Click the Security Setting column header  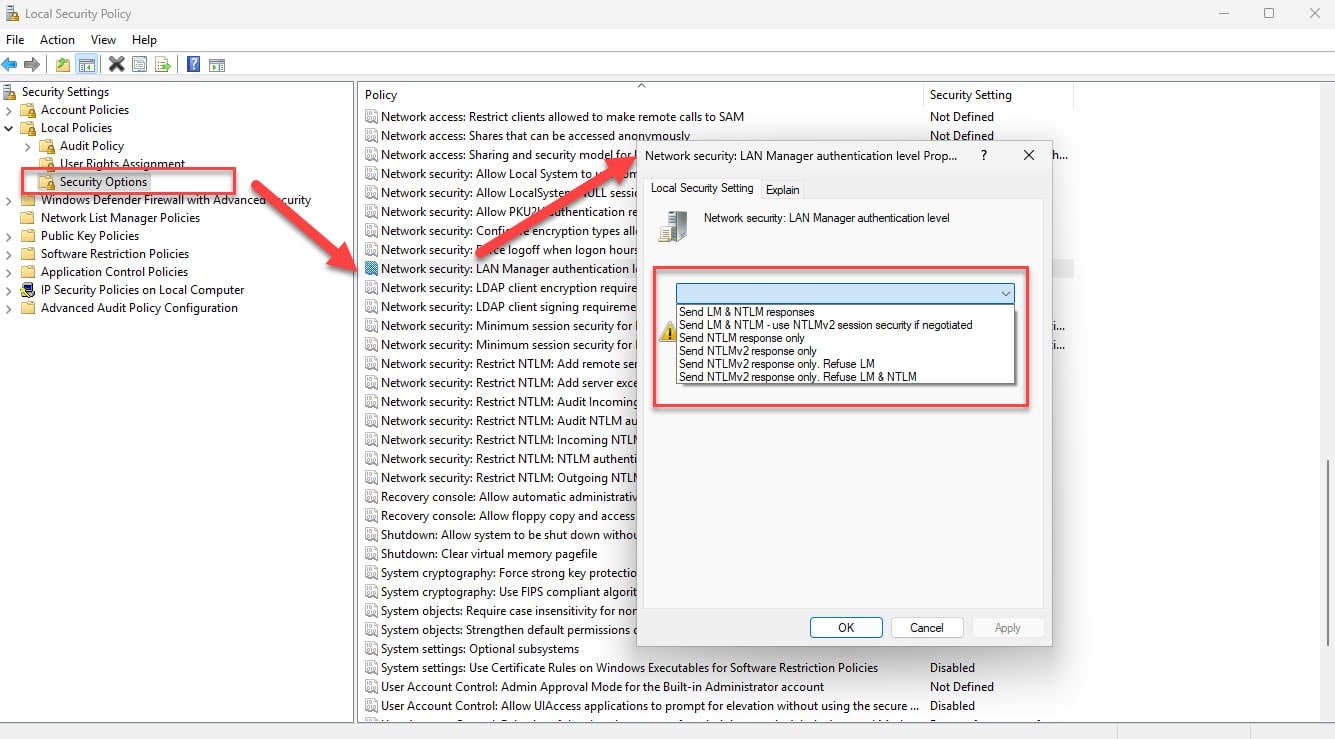click(x=970, y=95)
